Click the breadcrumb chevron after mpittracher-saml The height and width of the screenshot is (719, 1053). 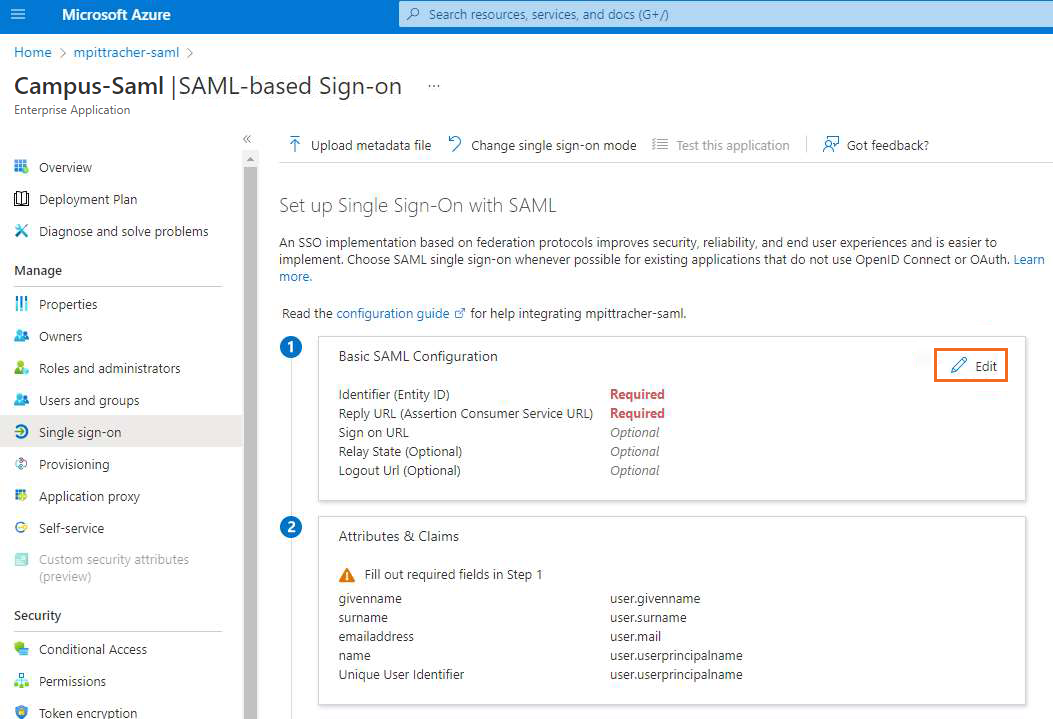pyautogui.click(x=189, y=52)
